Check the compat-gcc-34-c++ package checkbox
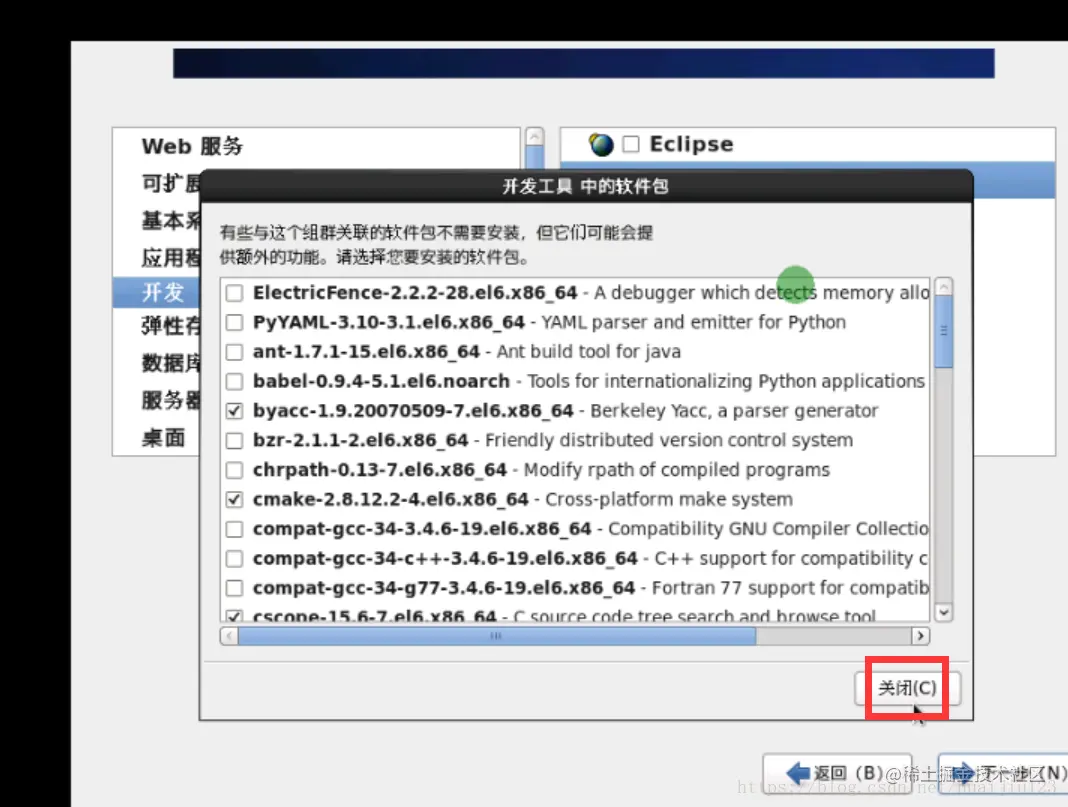The height and width of the screenshot is (807, 1068). (x=234, y=558)
